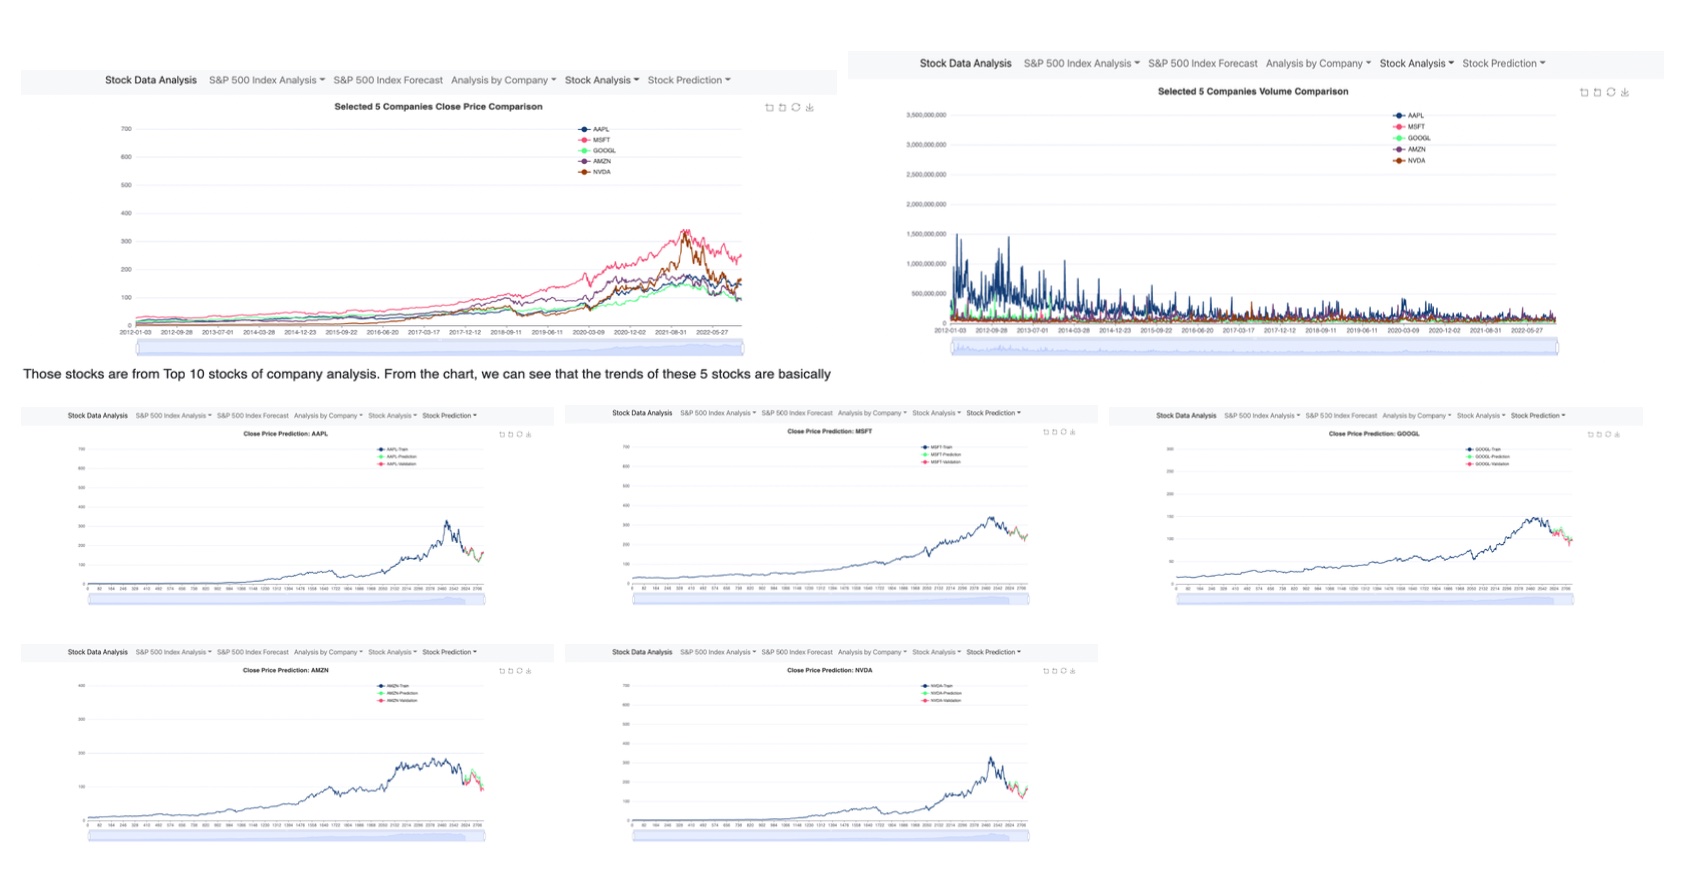Screen dimensions: 1706x894
Task: Restore the GOOGL prediction chart view
Action: click(x=1608, y=434)
